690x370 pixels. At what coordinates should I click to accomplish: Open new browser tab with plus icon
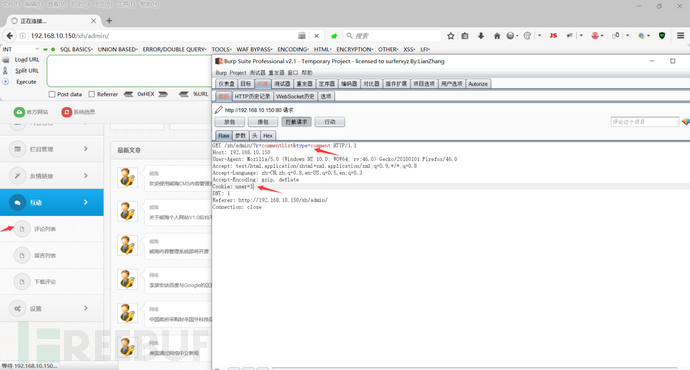click(109, 21)
